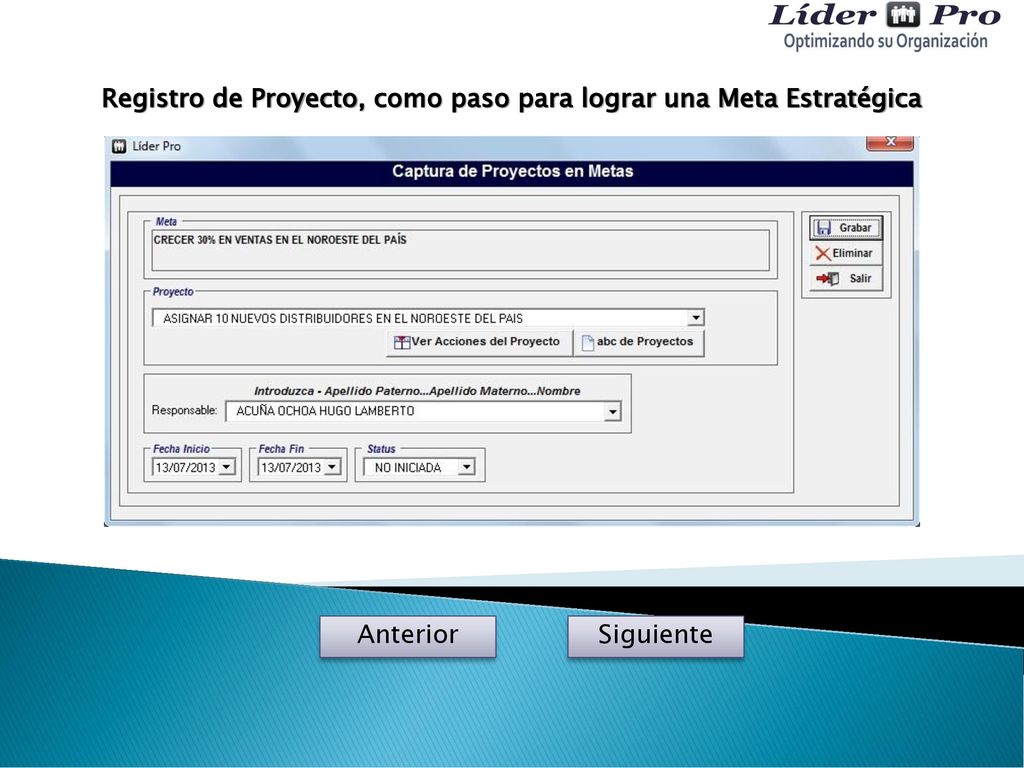The width and height of the screenshot is (1024, 768).
Task: Click the NO INICIADA status value
Action: click(408, 468)
